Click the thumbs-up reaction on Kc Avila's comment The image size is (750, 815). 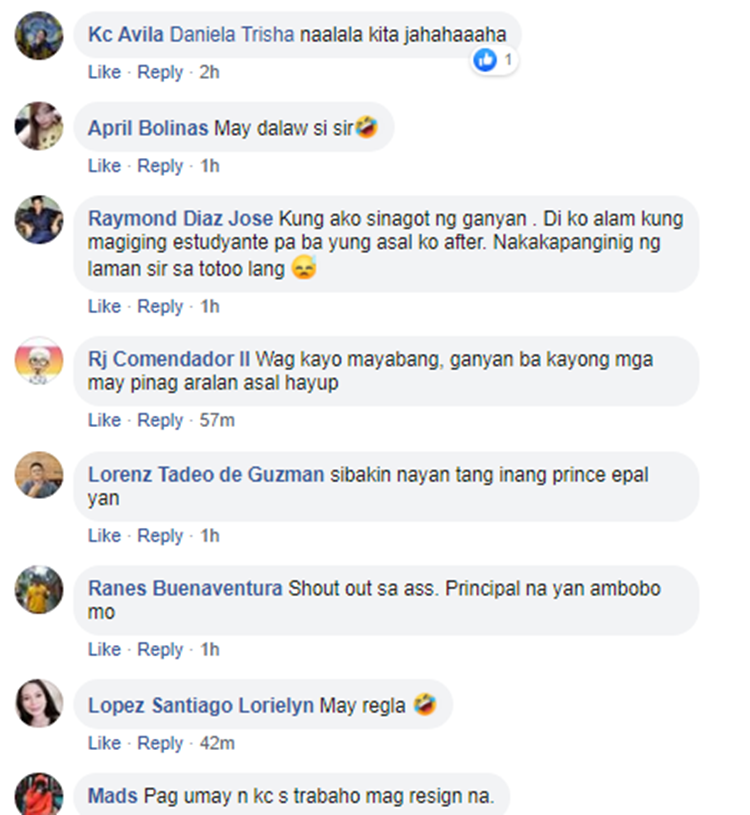point(485,60)
